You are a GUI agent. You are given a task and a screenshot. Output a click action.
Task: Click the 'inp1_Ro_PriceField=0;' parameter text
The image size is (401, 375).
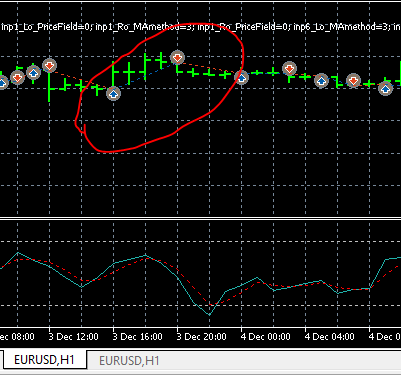point(244,27)
